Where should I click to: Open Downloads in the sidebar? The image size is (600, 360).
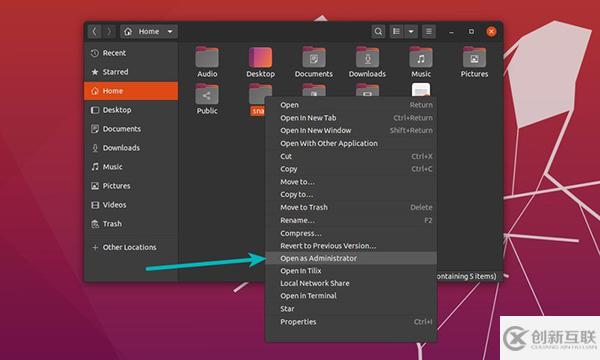[131, 148]
